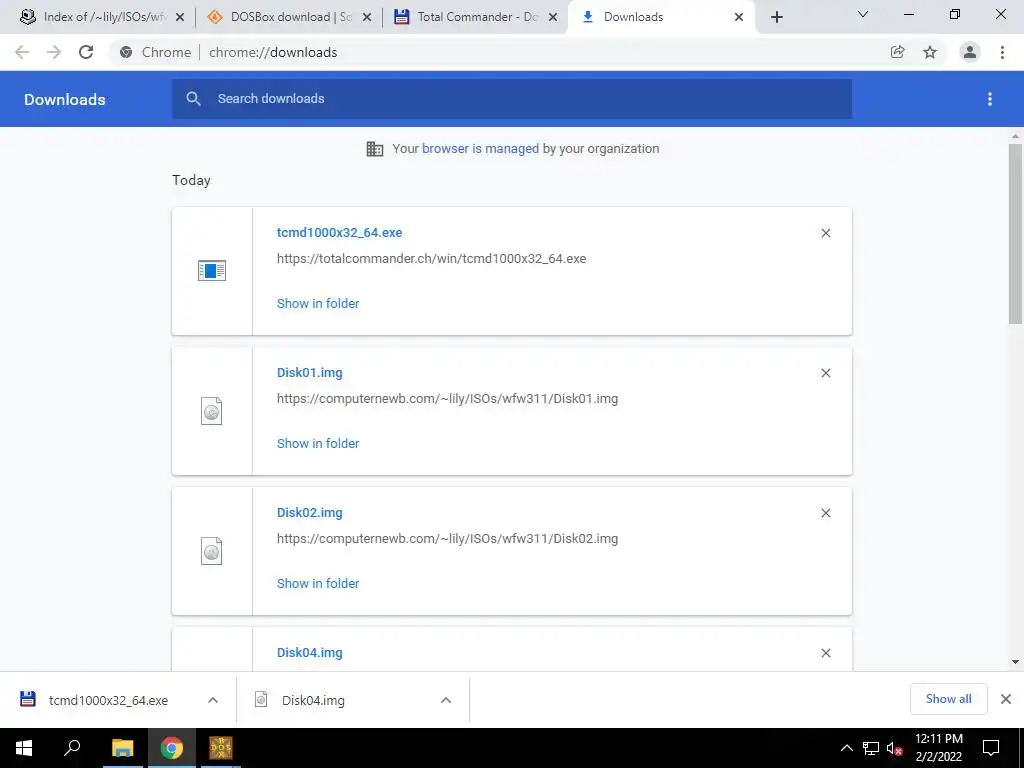Open the Disk01.img file link

[310, 372]
